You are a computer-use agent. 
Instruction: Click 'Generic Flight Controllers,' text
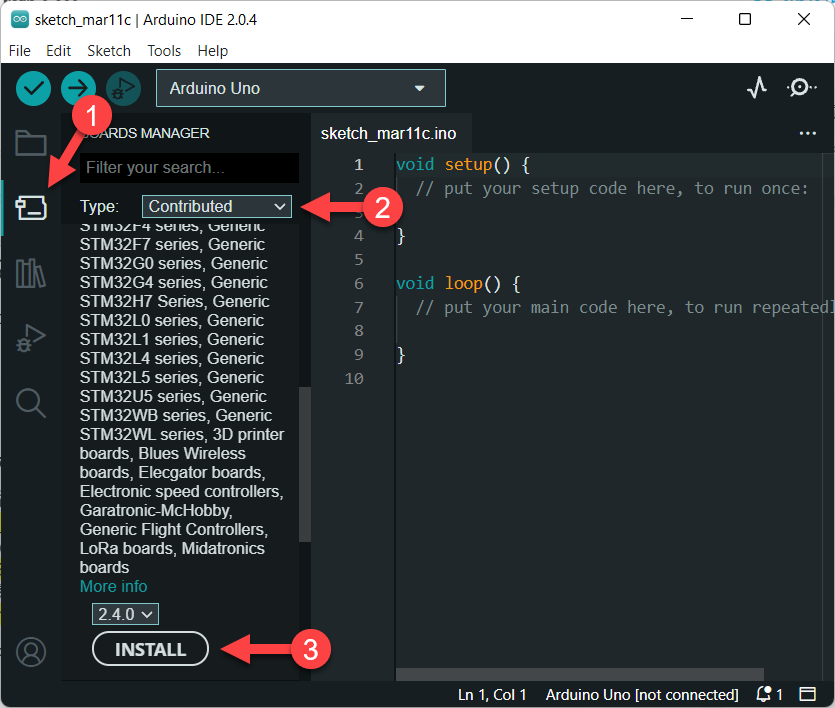(174, 529)
